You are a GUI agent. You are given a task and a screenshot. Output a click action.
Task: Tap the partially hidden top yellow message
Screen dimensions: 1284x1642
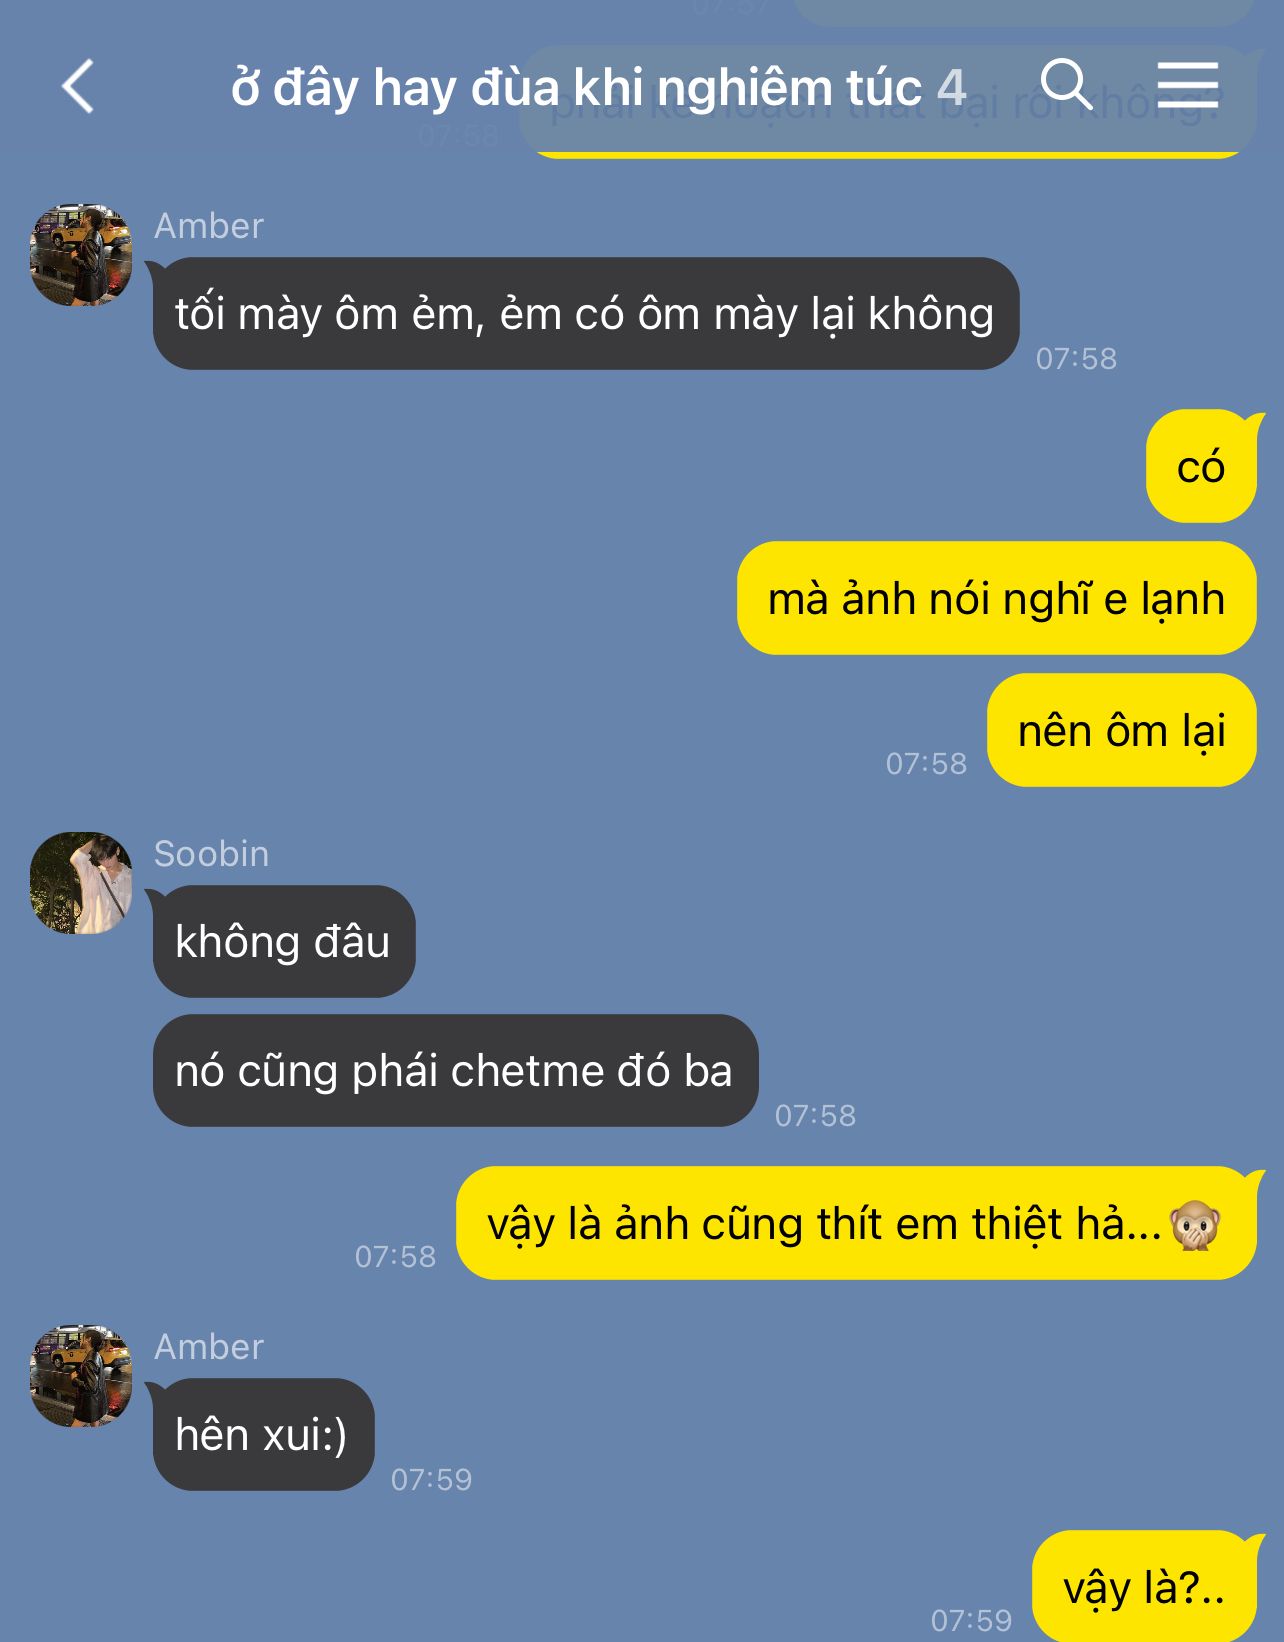tap(887, 100)
